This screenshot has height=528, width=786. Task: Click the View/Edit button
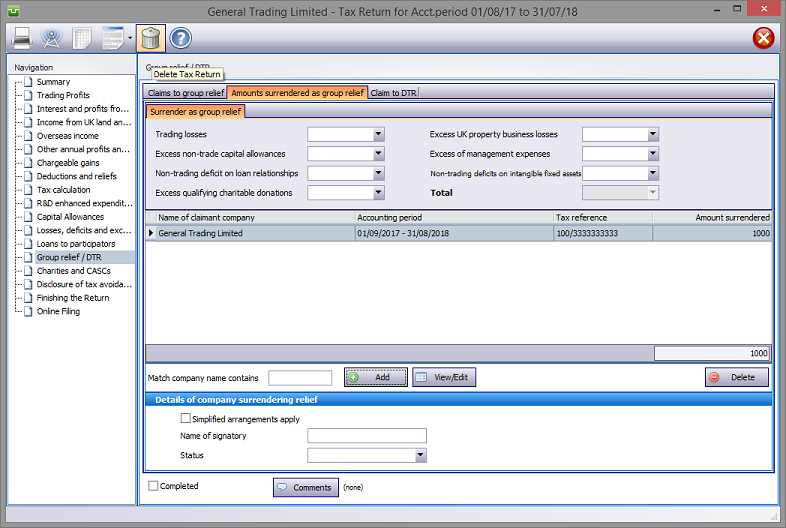coord(444,378)
